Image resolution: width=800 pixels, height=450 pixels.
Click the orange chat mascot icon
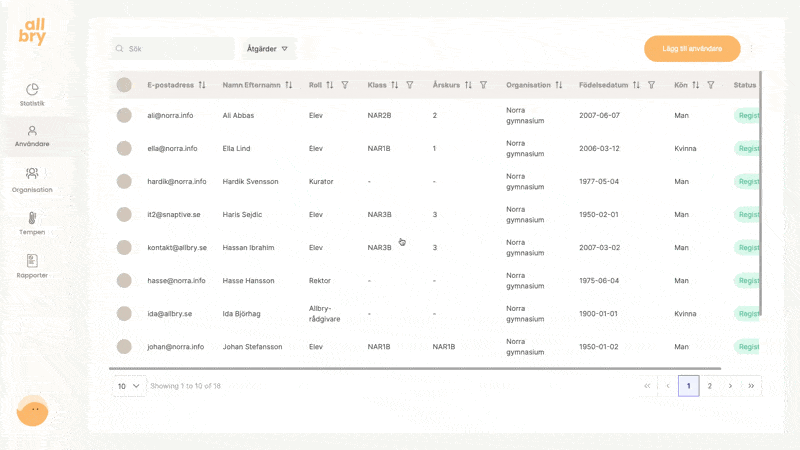click(32, 410)
